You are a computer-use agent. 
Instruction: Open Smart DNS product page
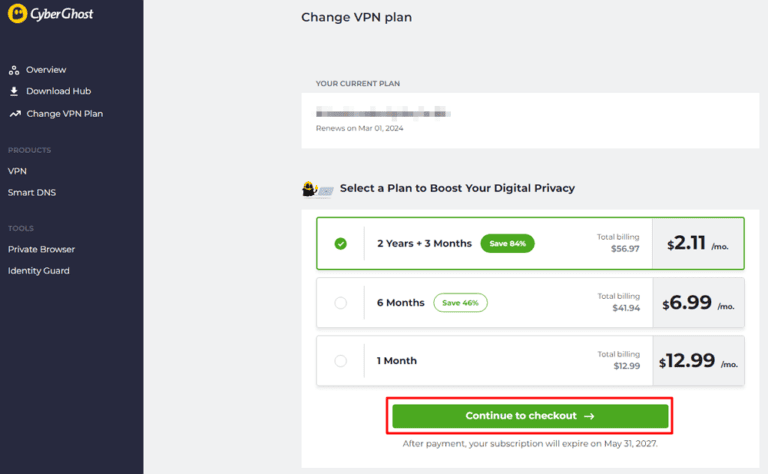coord(32,192)
